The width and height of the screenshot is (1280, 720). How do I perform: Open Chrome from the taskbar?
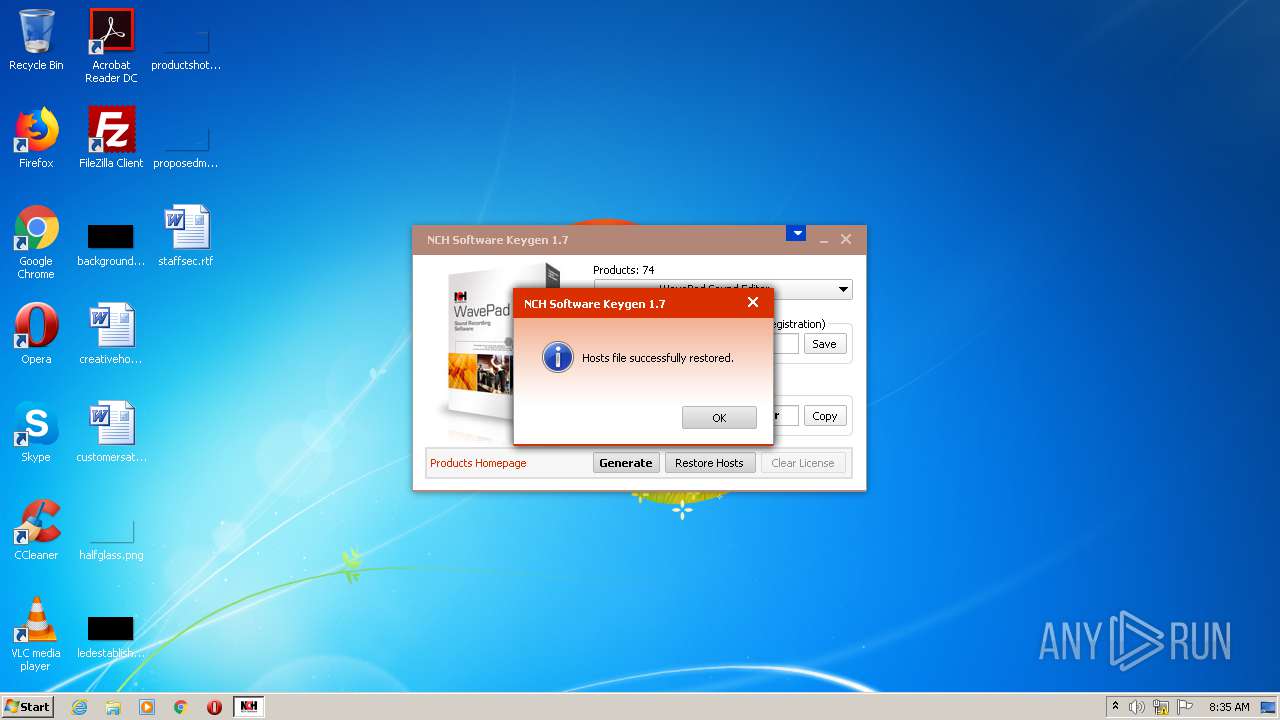pos(180,707)
